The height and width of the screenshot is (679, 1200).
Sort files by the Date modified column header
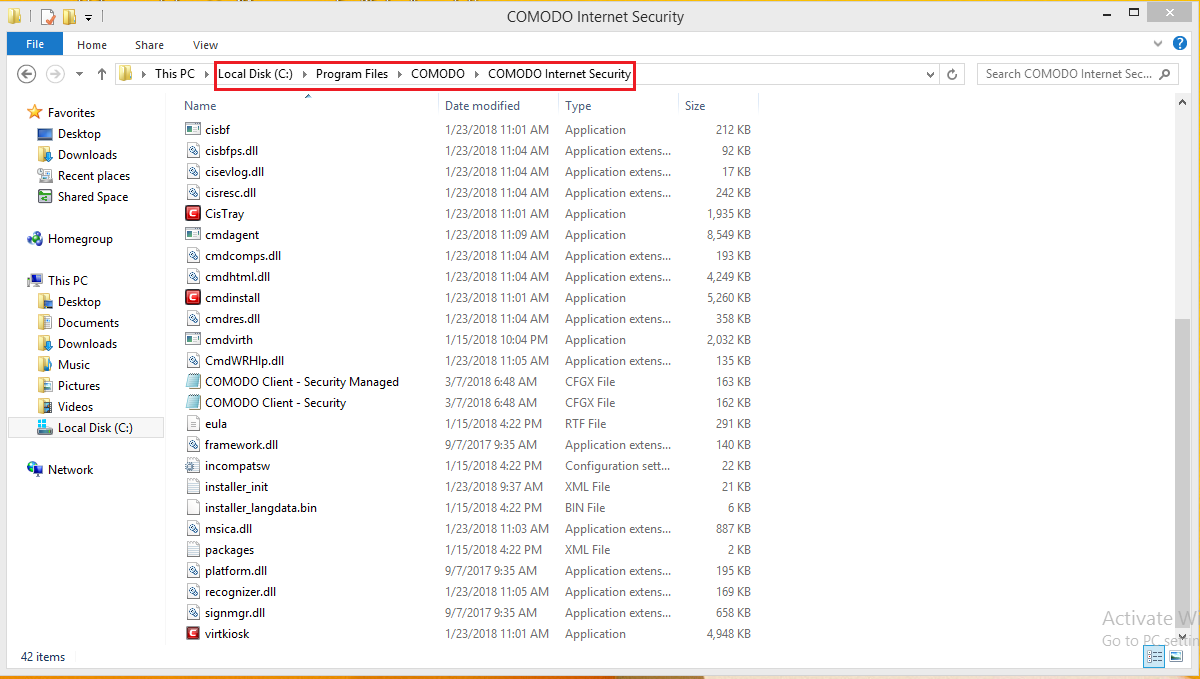(x=499, y=106)
